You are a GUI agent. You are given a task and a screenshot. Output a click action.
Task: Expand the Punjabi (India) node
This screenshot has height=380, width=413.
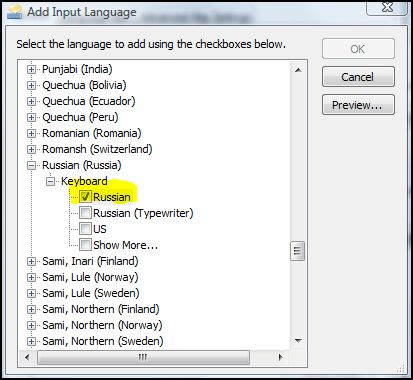point(31,69)
